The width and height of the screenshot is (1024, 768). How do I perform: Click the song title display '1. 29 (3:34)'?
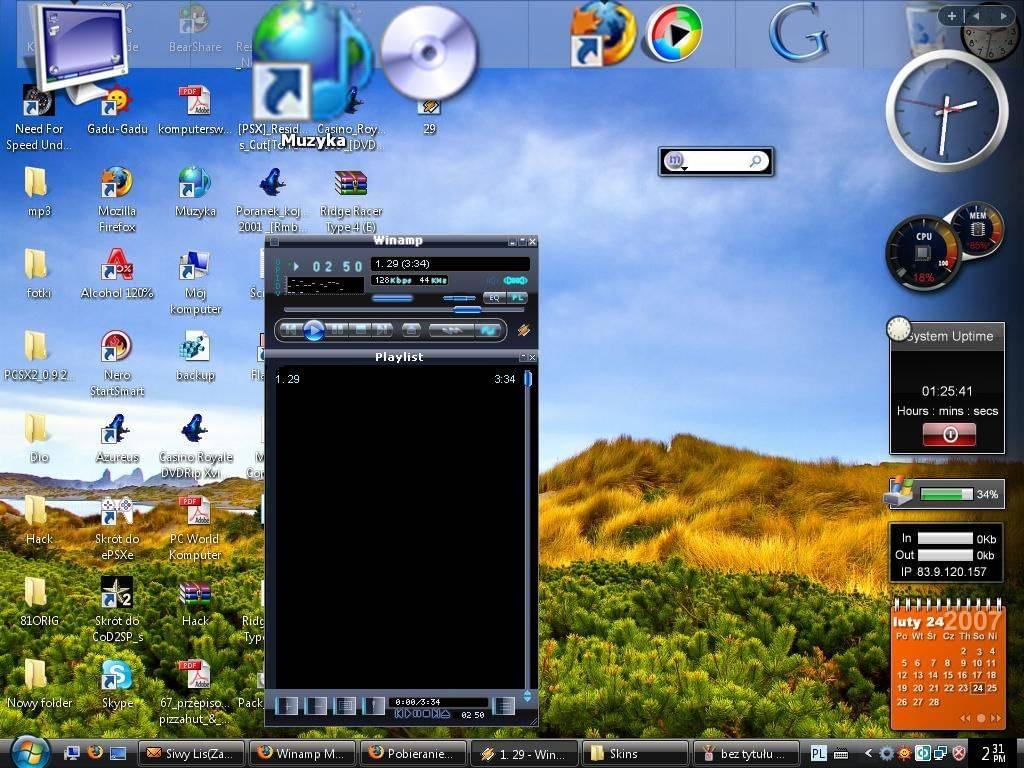[450, 264]
